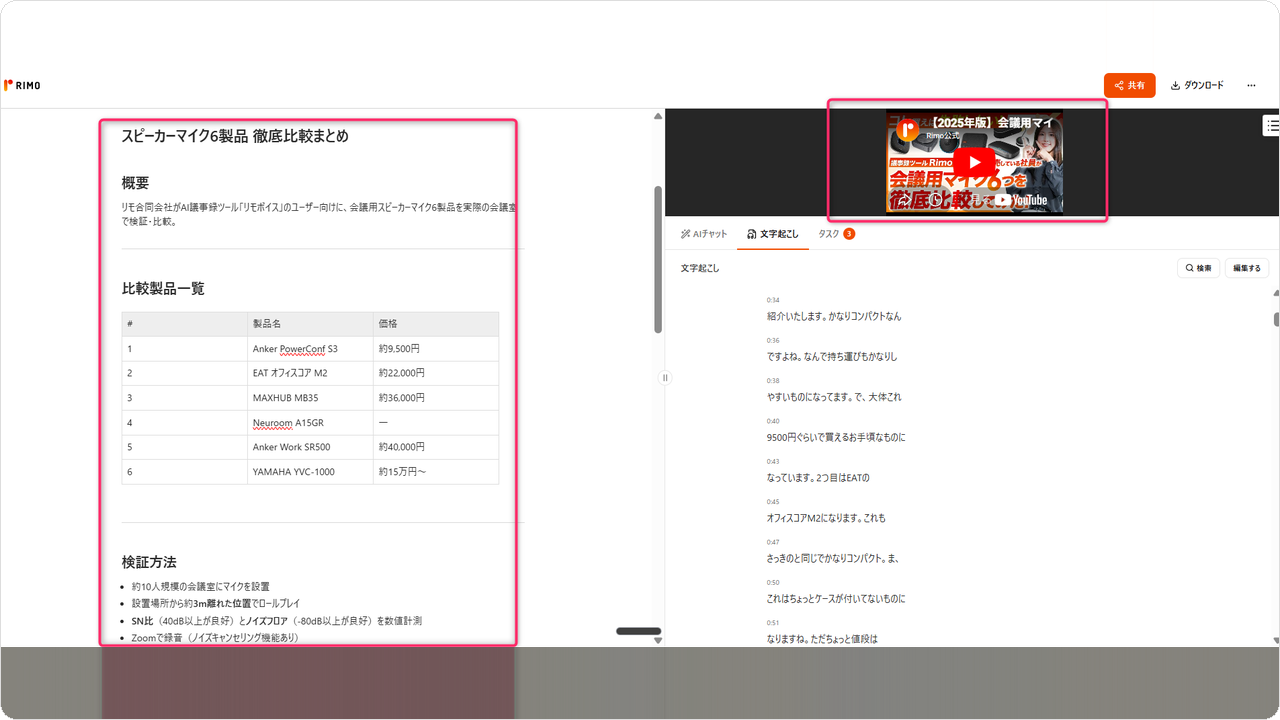Click the YAMAHA YVC-1000 table cell

tap(310, 472)
